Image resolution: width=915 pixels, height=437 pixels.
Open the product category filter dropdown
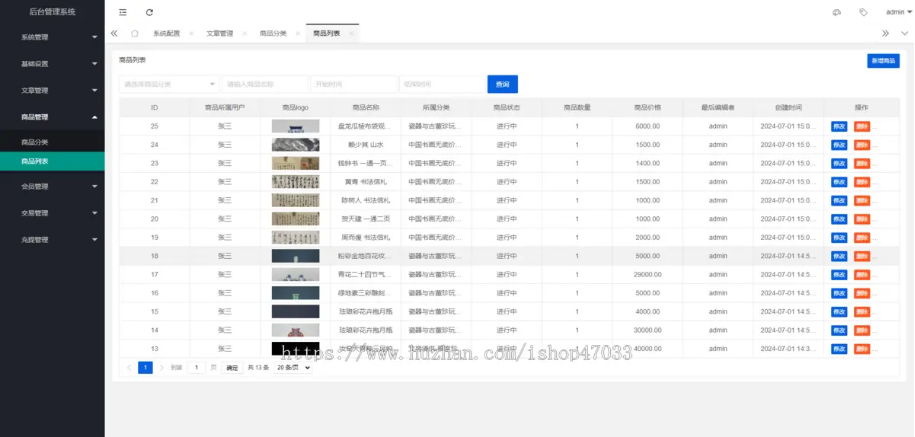[168, 84]
